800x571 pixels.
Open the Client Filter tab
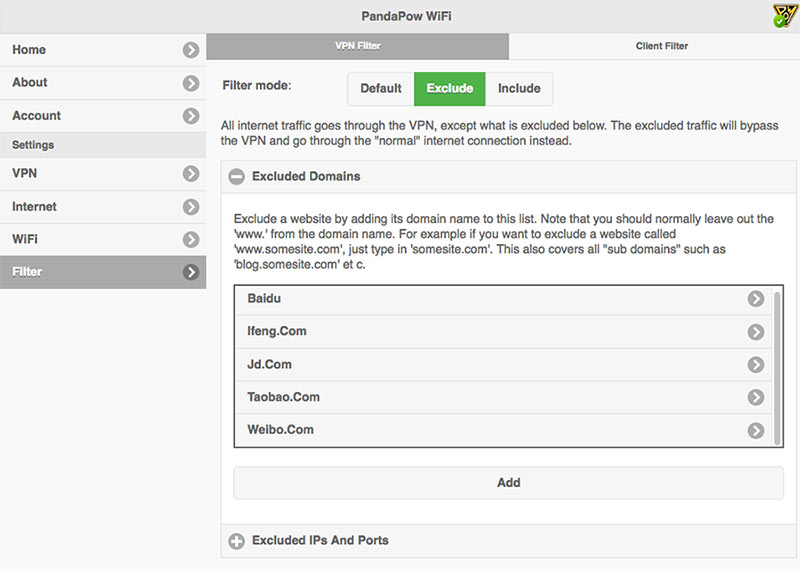(x=661, y=46)
